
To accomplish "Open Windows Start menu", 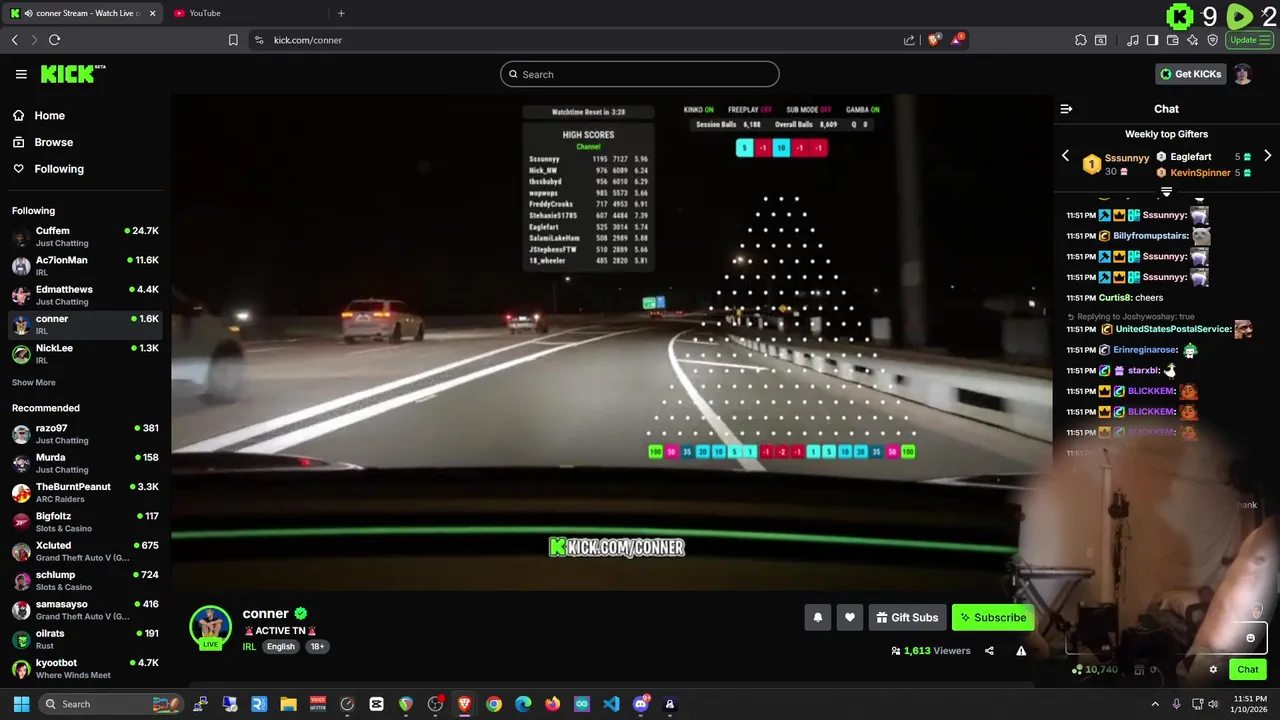I will click(21, 704).
